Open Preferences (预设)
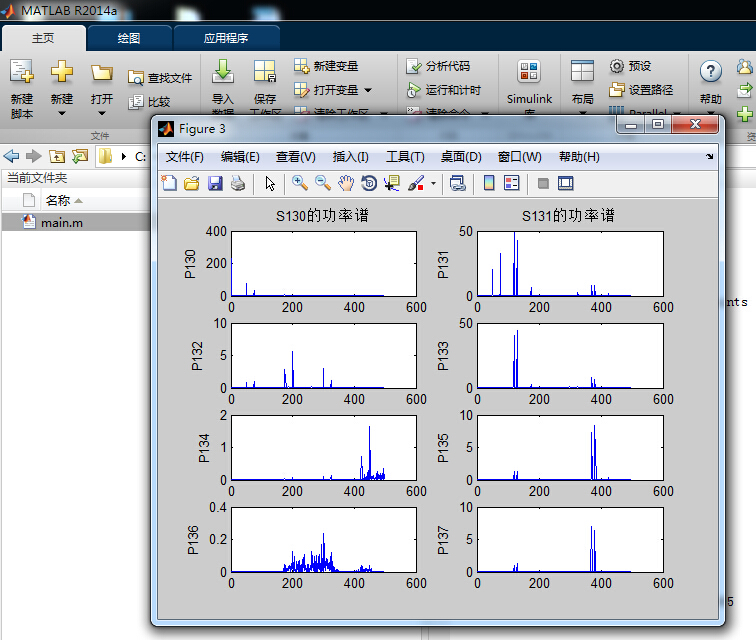The image size is (756, 640). point(630,66)
